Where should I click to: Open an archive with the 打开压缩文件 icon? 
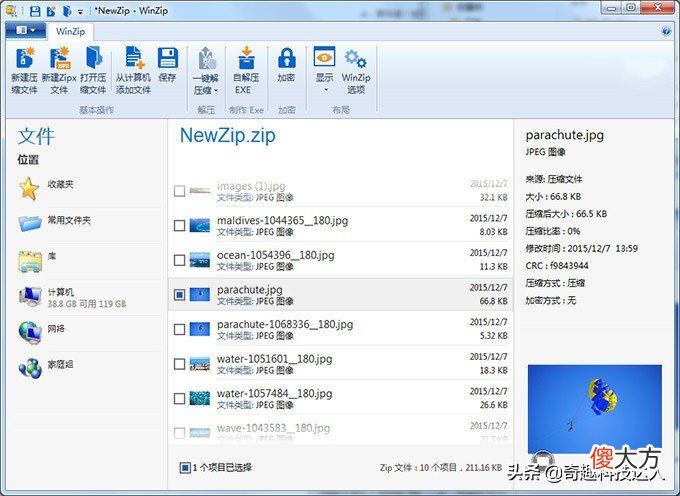tap(93, 58)
